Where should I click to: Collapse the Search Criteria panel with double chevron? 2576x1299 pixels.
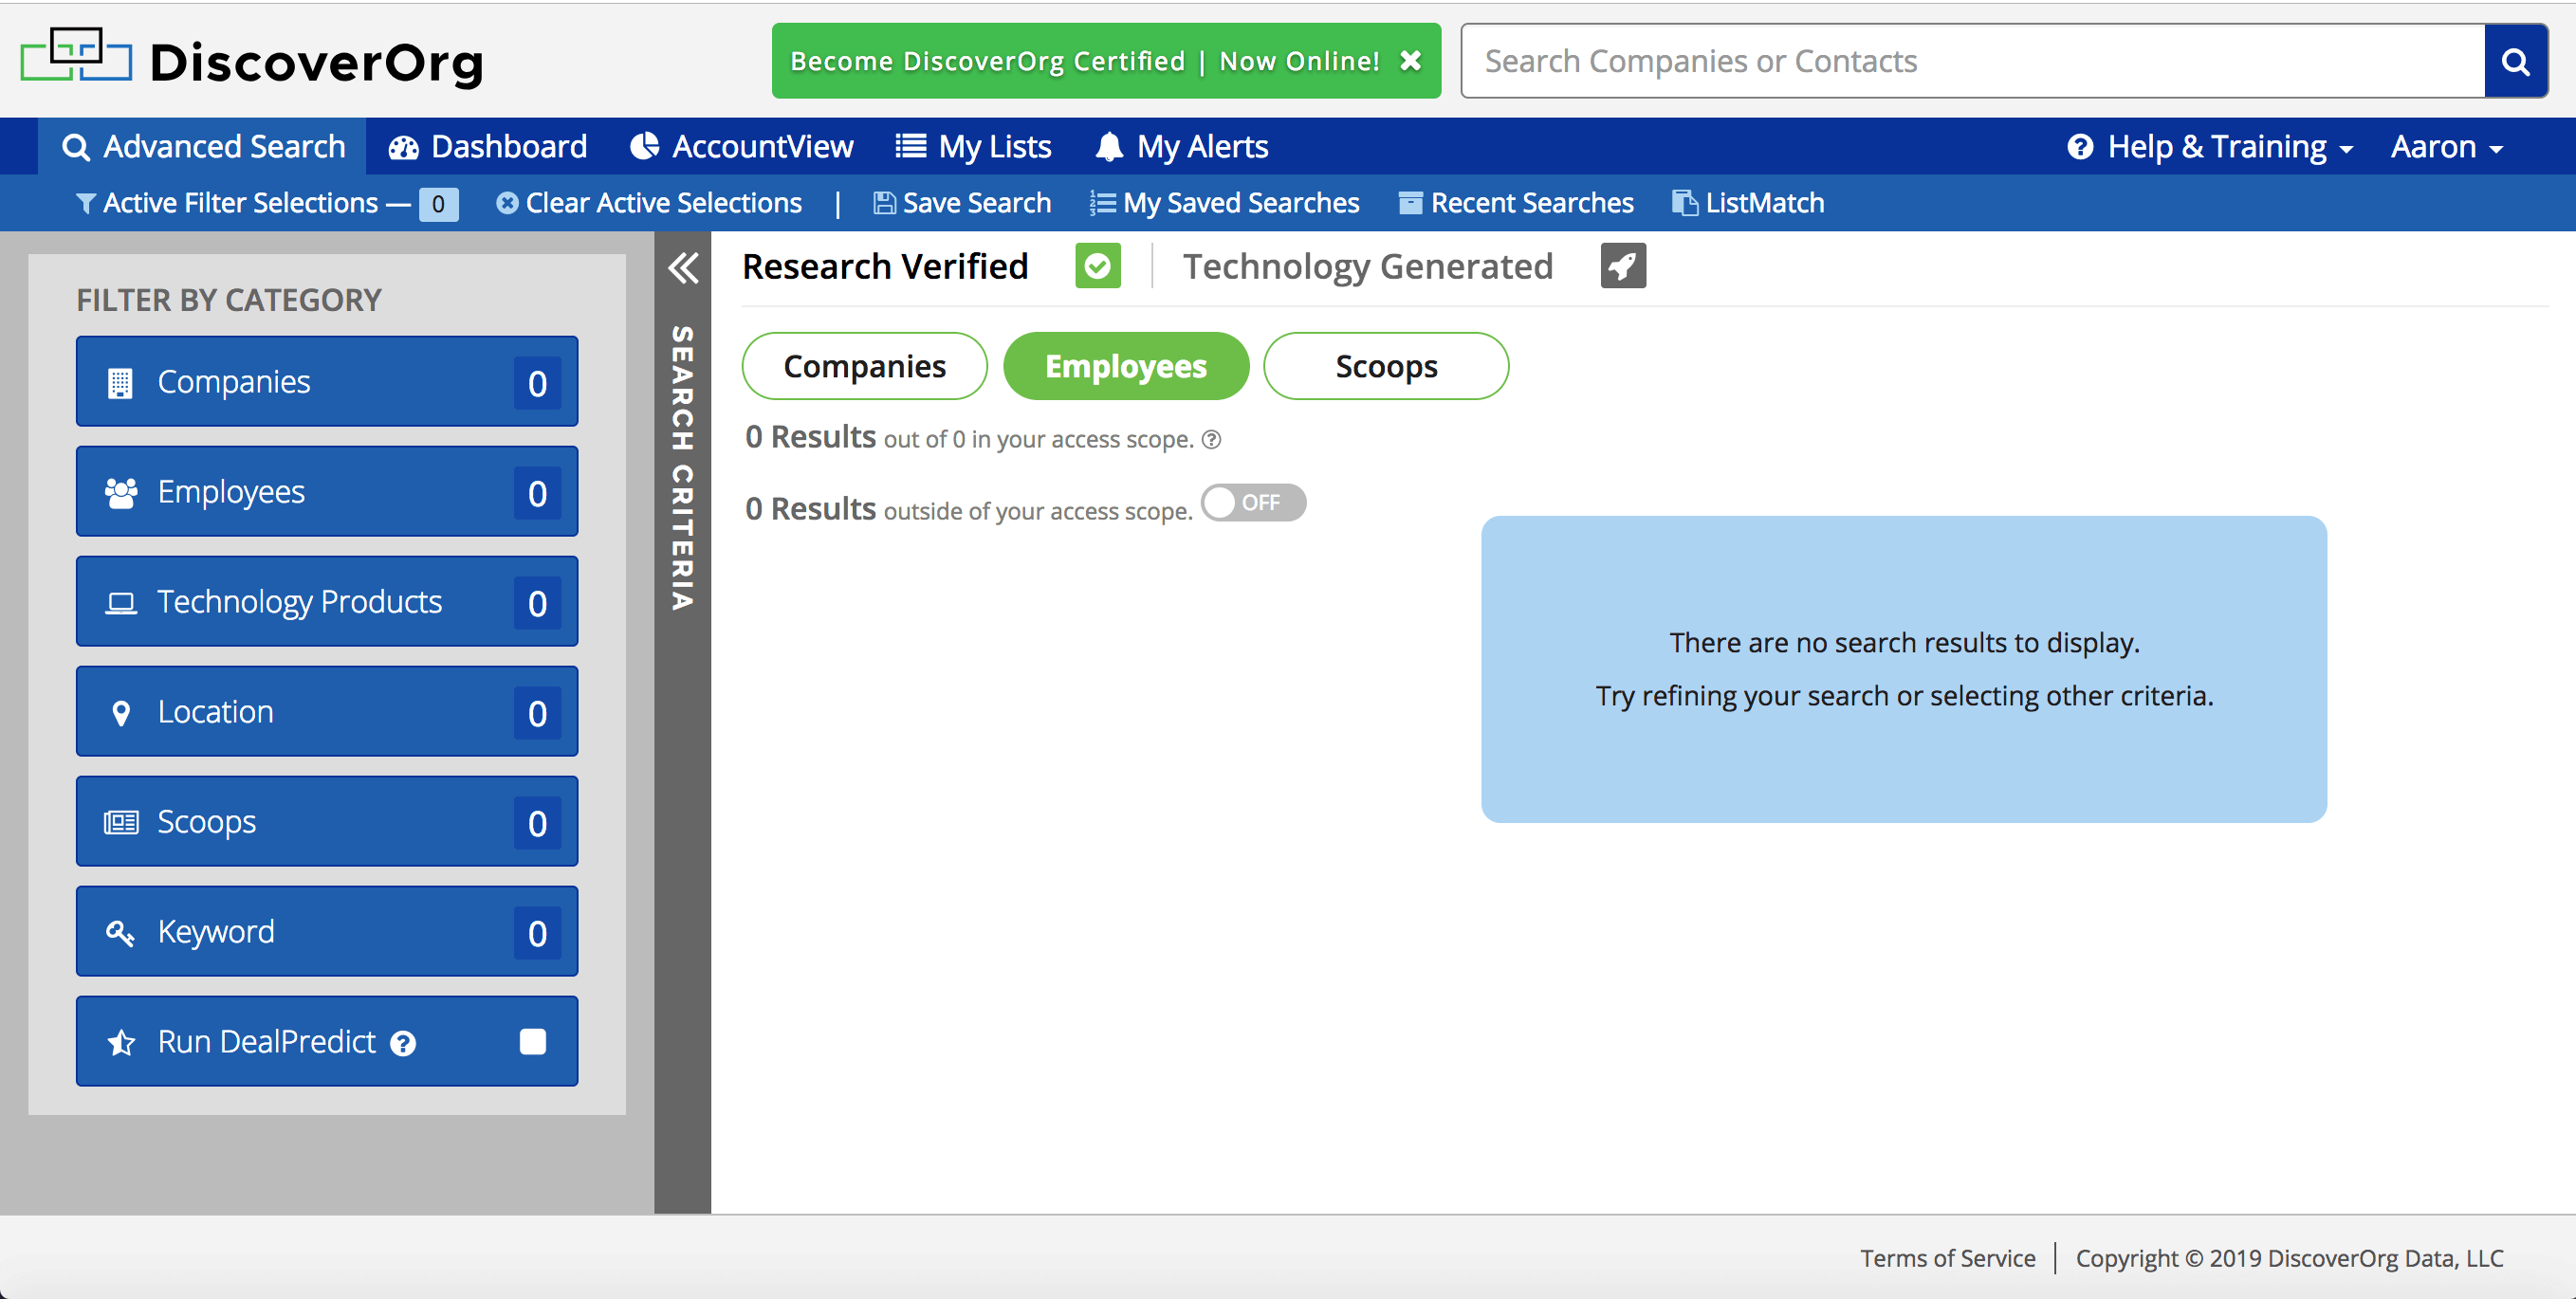click(x=683, y=268)
